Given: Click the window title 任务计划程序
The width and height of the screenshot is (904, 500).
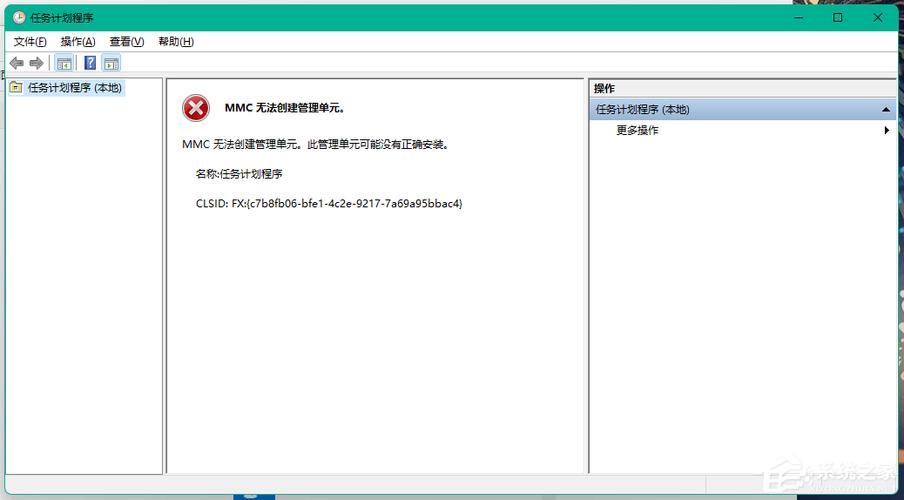Looking at the screenshot, I should [62, 18].
